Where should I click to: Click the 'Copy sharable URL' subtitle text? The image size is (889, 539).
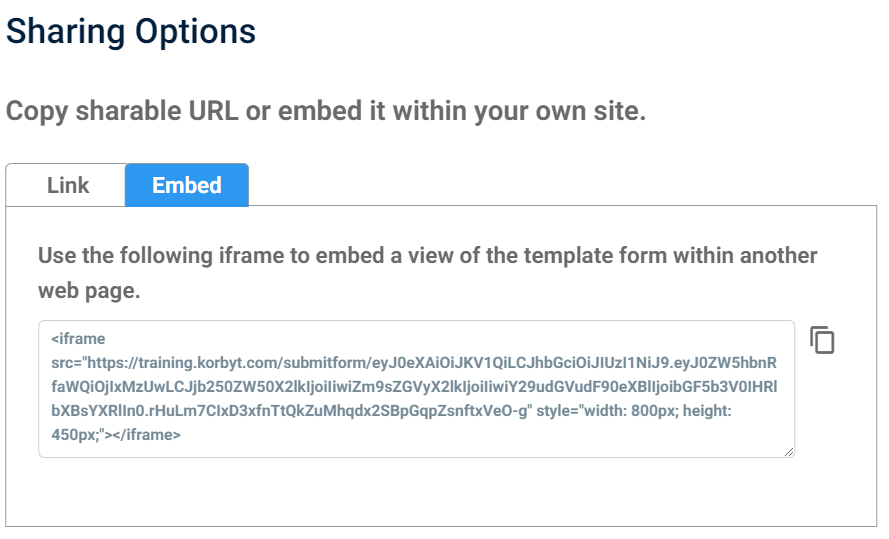[326, 111]
